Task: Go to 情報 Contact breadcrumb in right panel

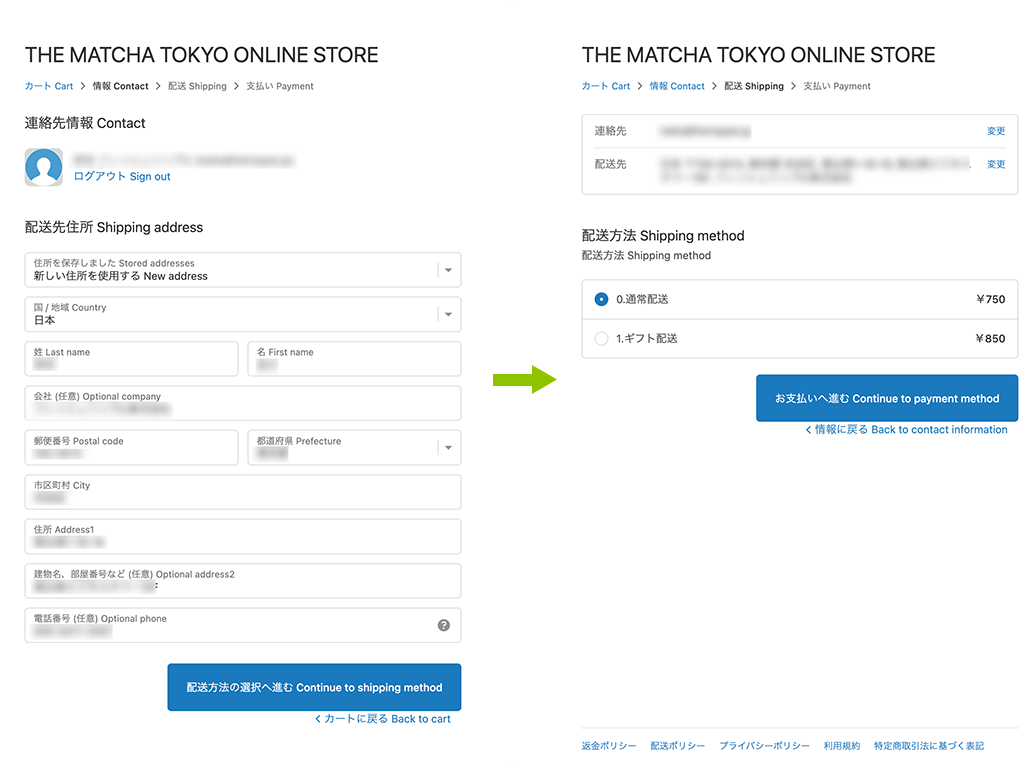Action: point(677,87)
